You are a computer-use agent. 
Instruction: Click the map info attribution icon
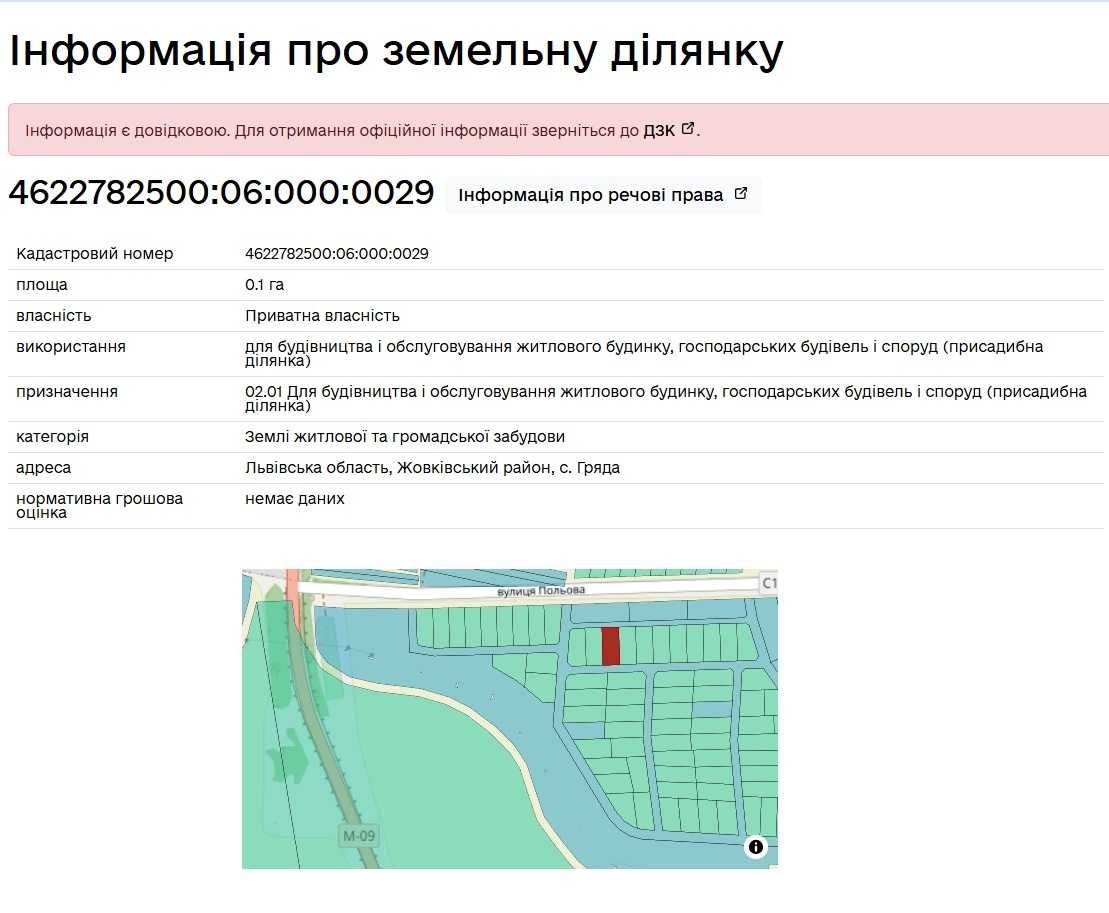tap(755, 847)
